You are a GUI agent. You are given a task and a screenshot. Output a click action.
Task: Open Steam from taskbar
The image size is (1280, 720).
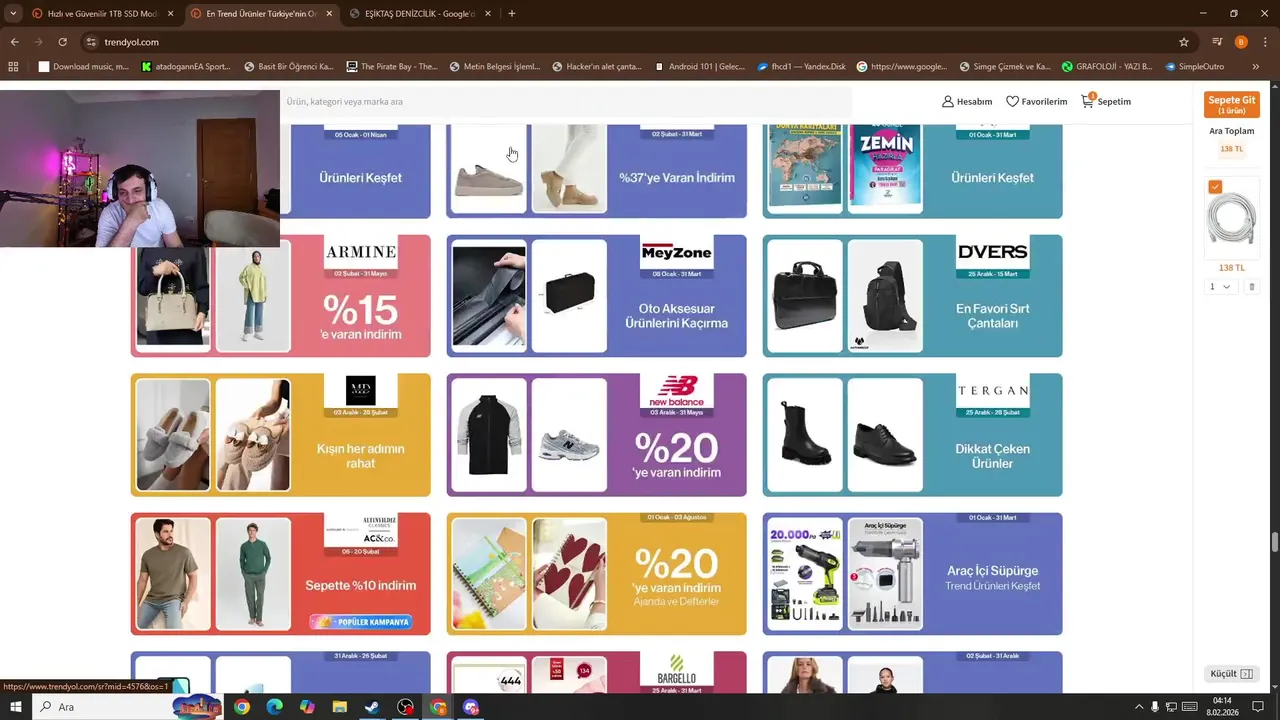point(371,707)
